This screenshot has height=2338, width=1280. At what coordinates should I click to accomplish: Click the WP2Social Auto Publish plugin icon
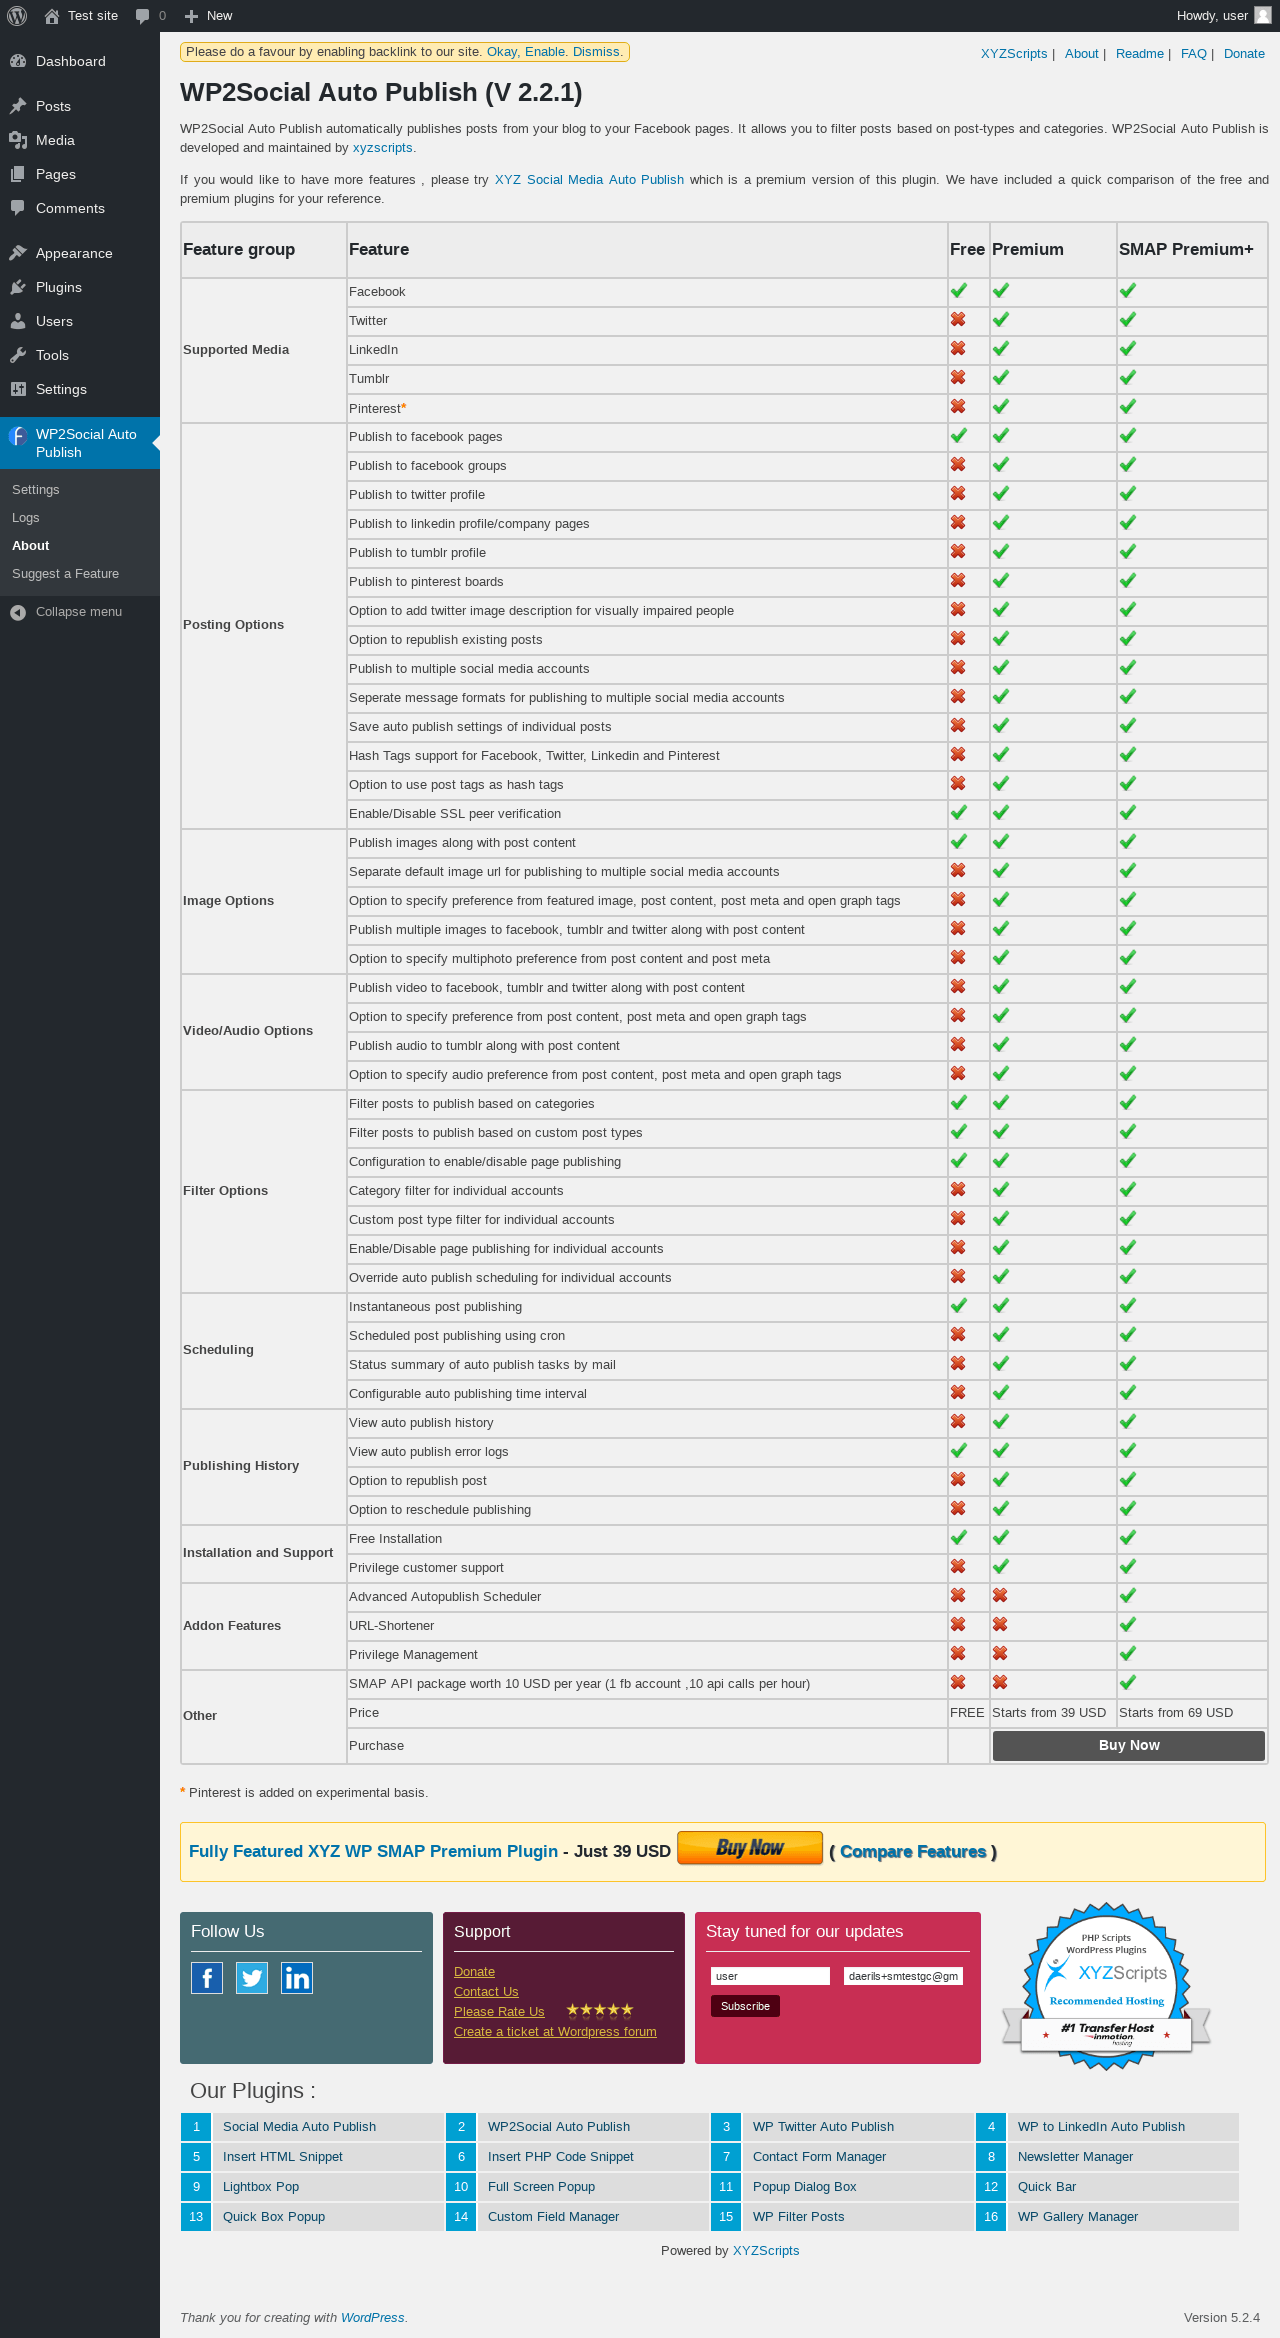pos(18,435)
